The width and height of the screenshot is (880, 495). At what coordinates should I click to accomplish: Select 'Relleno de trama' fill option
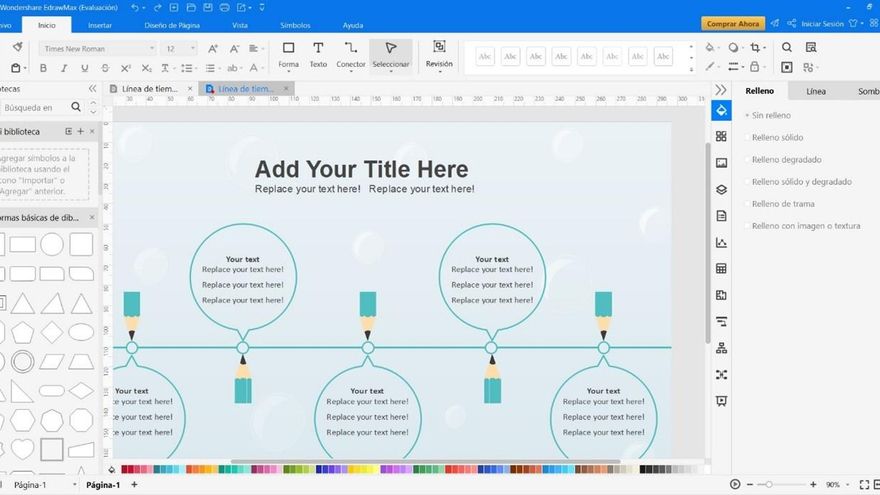click(783, 204)
